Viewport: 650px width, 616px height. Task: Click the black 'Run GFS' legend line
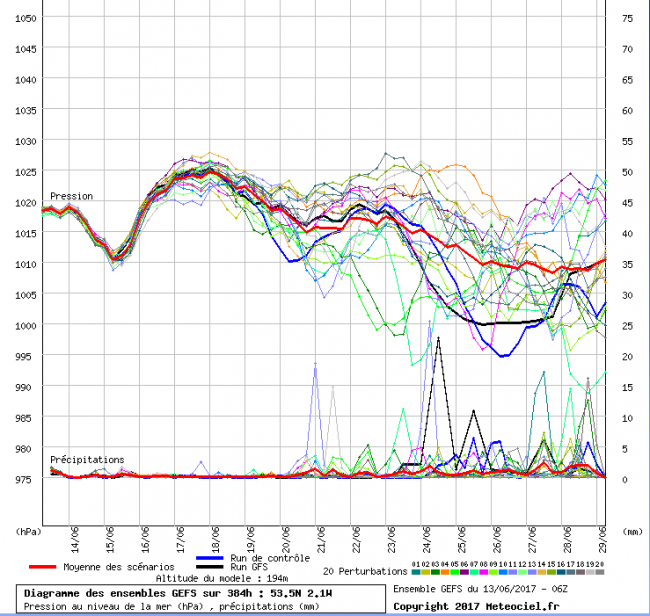pyautogui.click(x=208, y=567)
